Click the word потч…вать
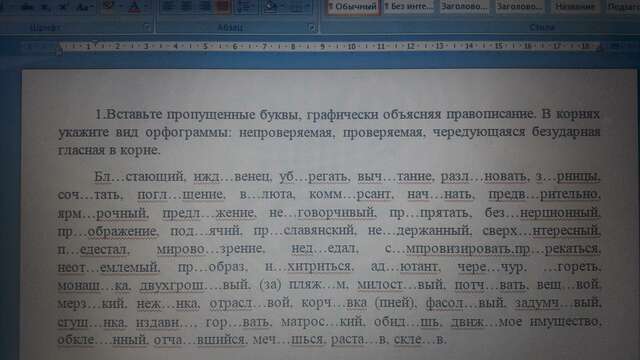Screen dimensions: 640x360 coord(492,285)
